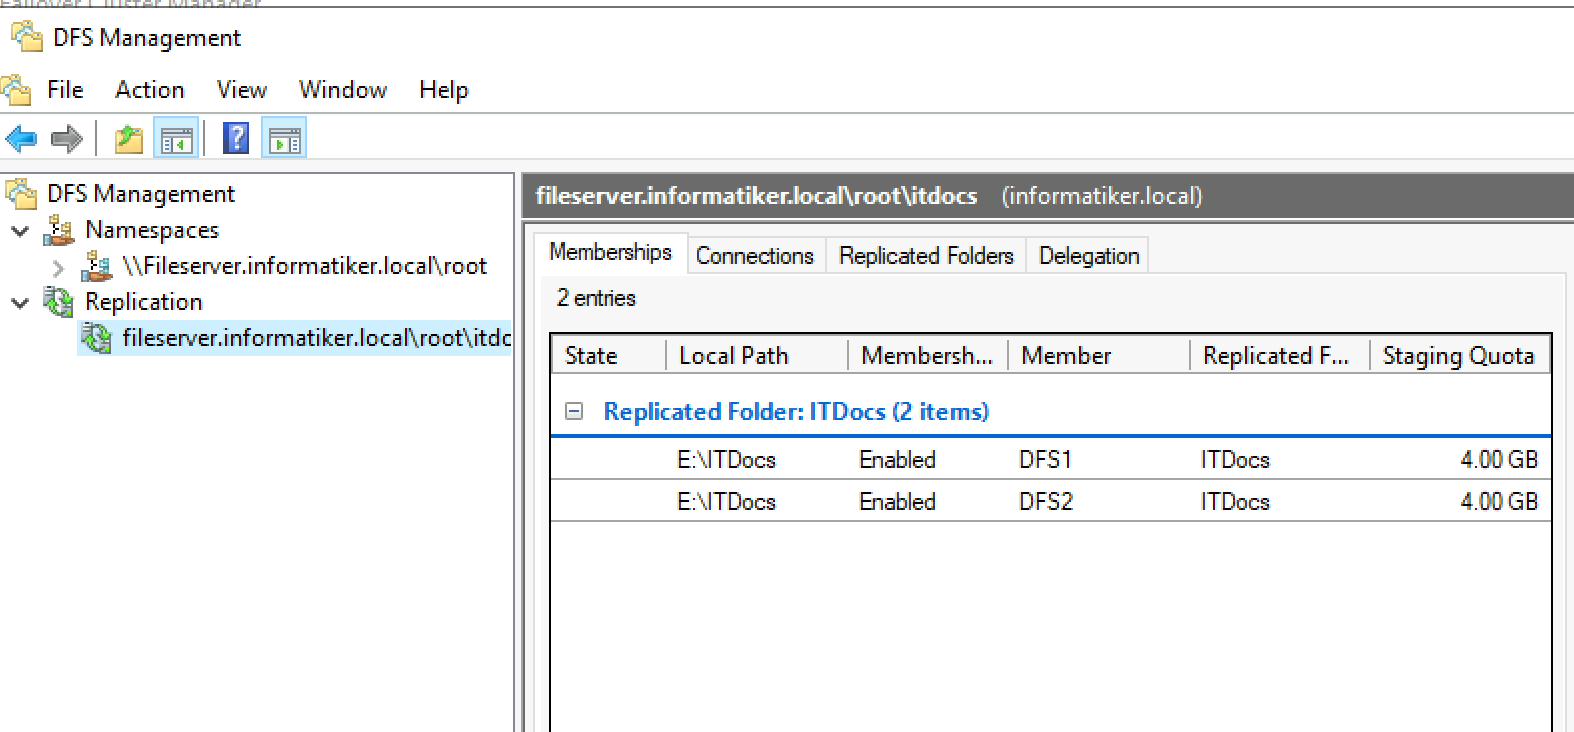Click the Forward arrow toolbar icon
The height and width of the screenshot is (732, 1574).
click(x=66, y=138)
